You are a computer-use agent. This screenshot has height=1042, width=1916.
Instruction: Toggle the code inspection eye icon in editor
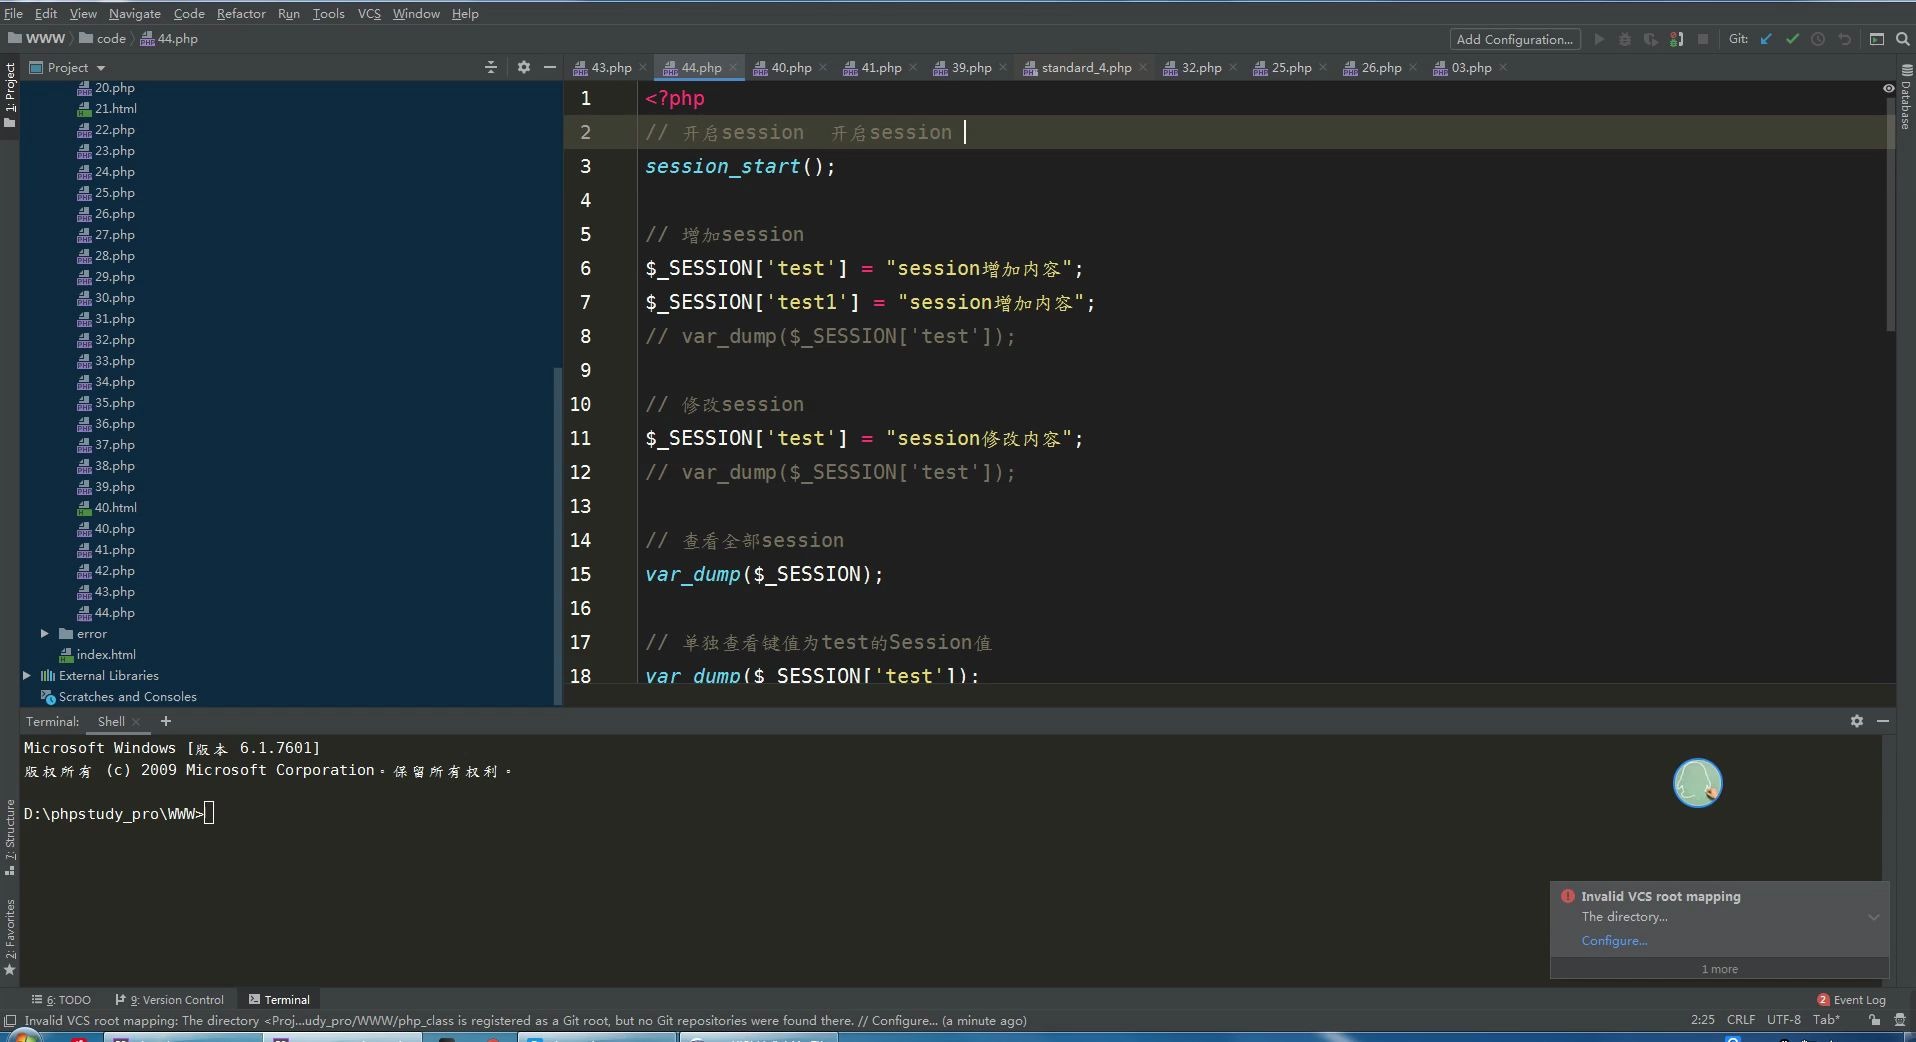click(x=1887, y=89)
